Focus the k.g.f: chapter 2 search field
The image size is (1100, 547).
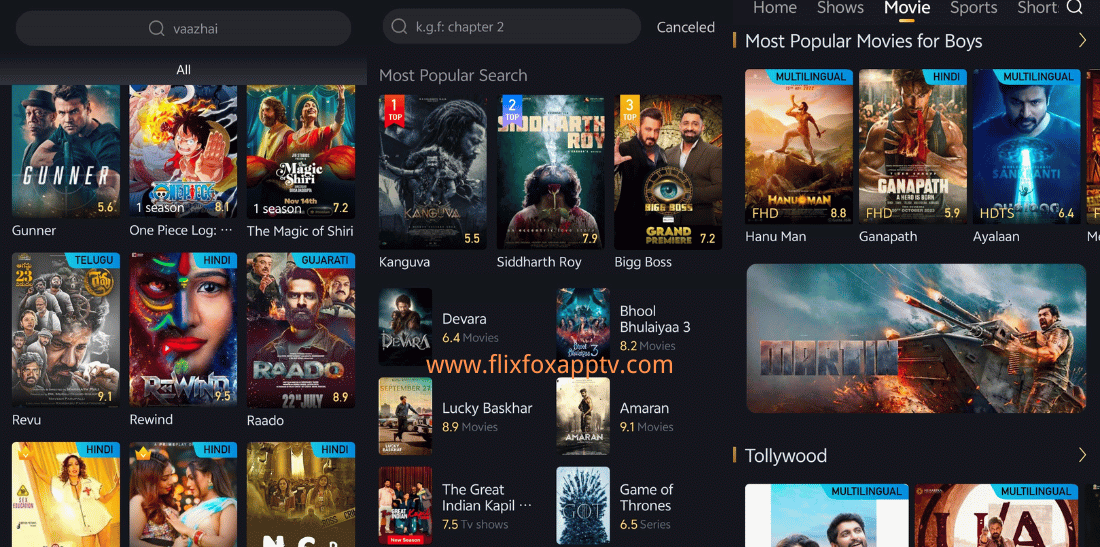tap(511, 27)
